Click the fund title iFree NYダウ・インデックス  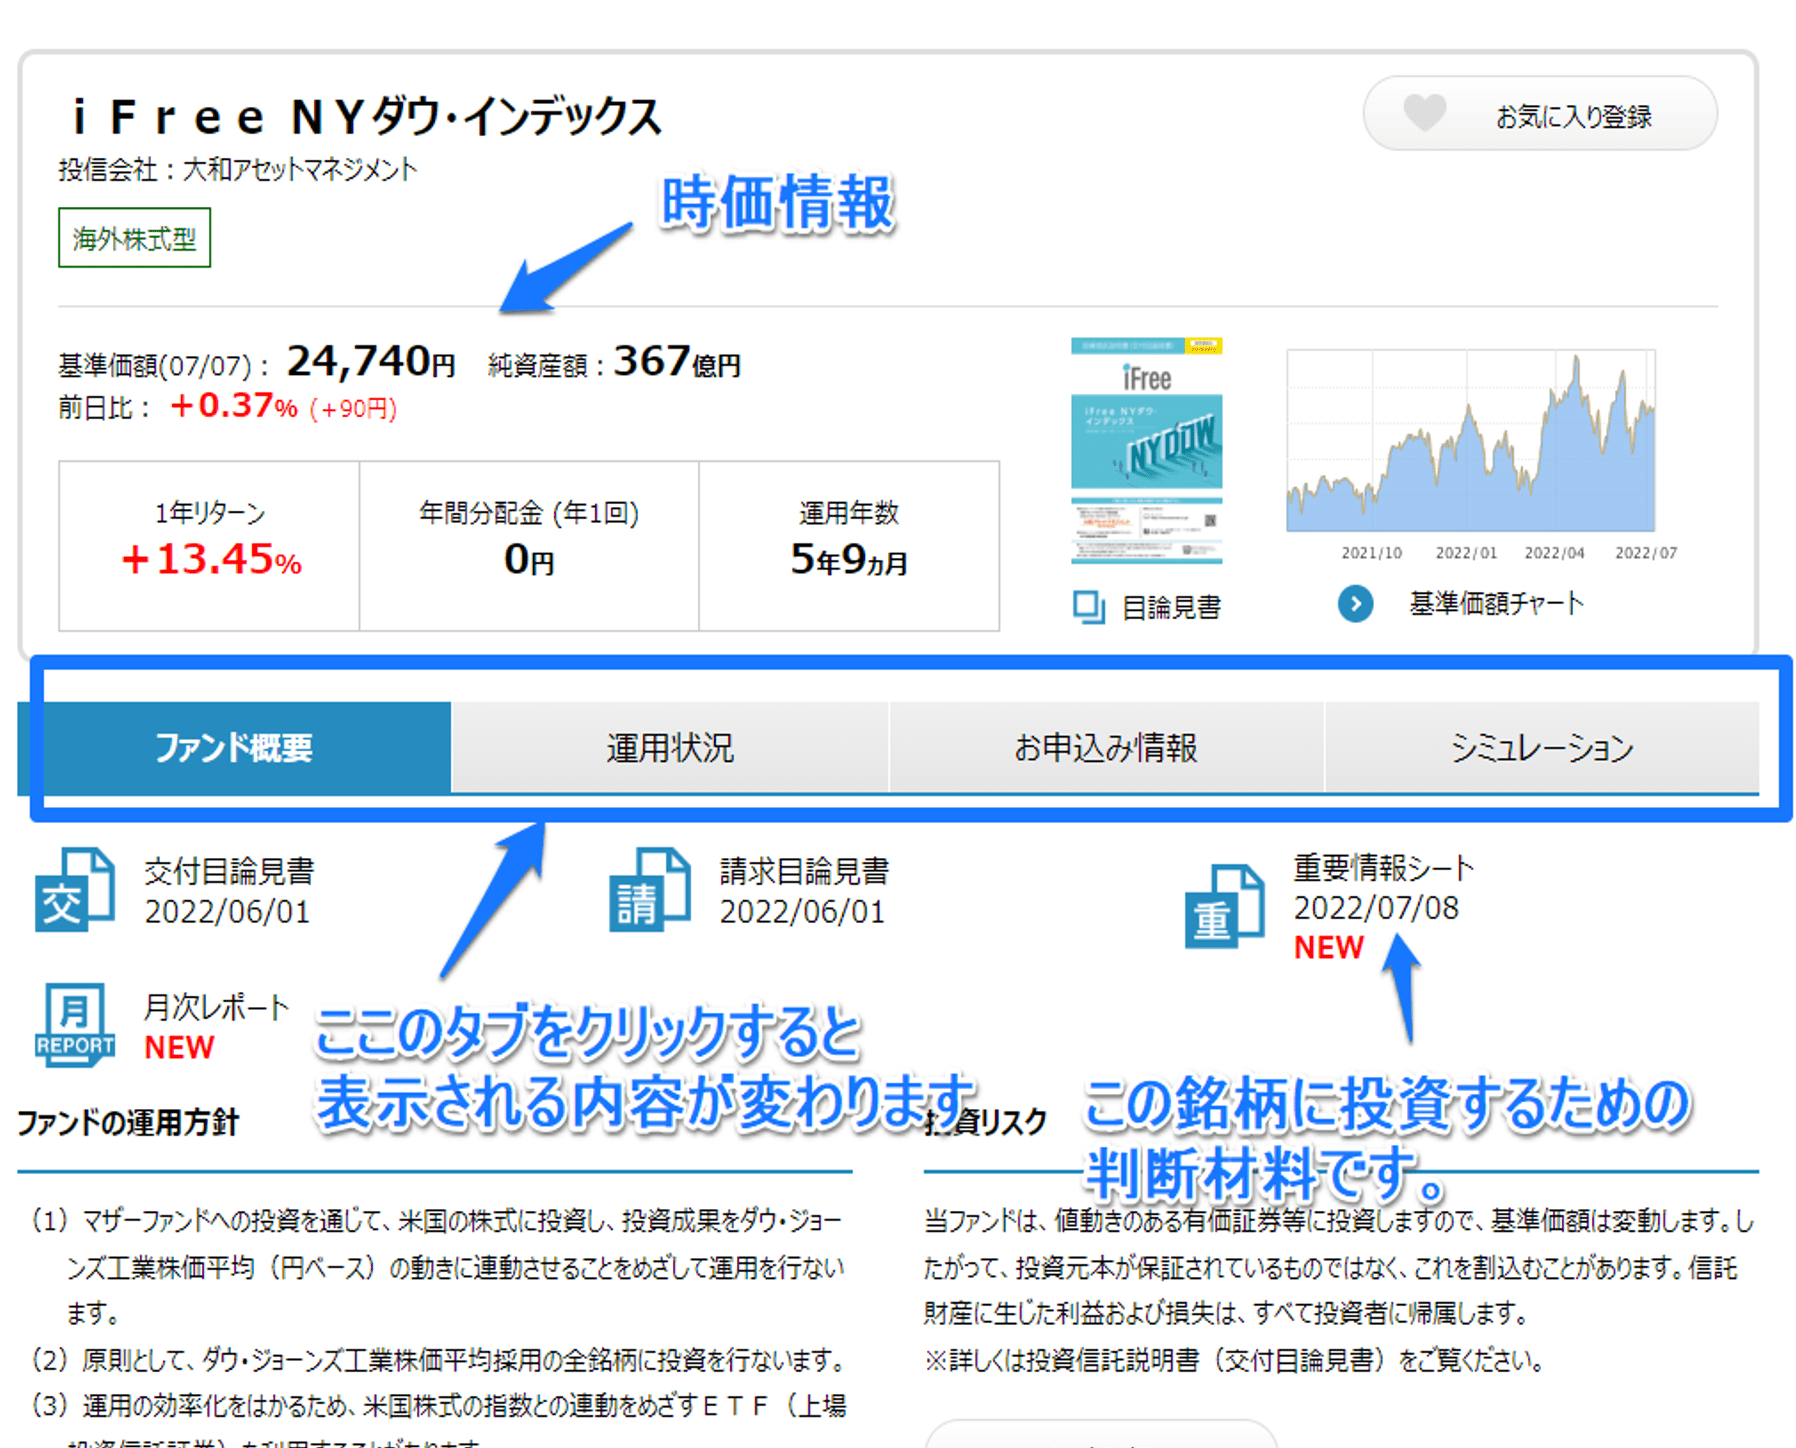[366, 116]
